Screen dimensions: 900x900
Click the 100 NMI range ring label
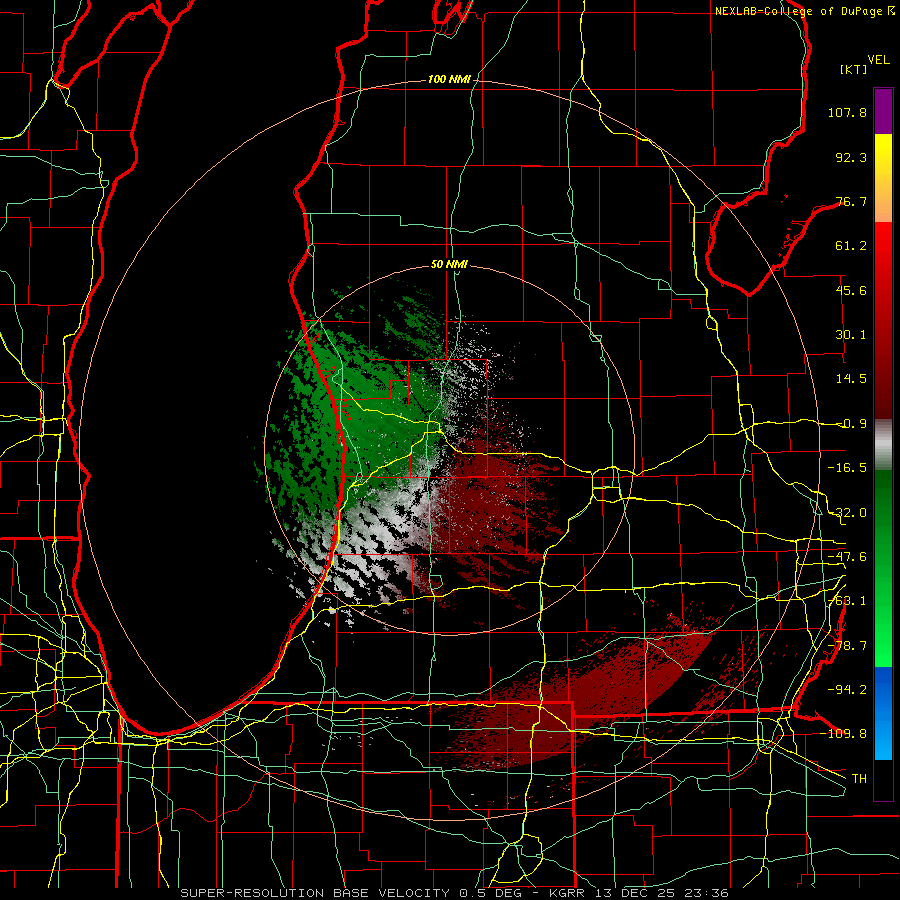click(449, 79)
